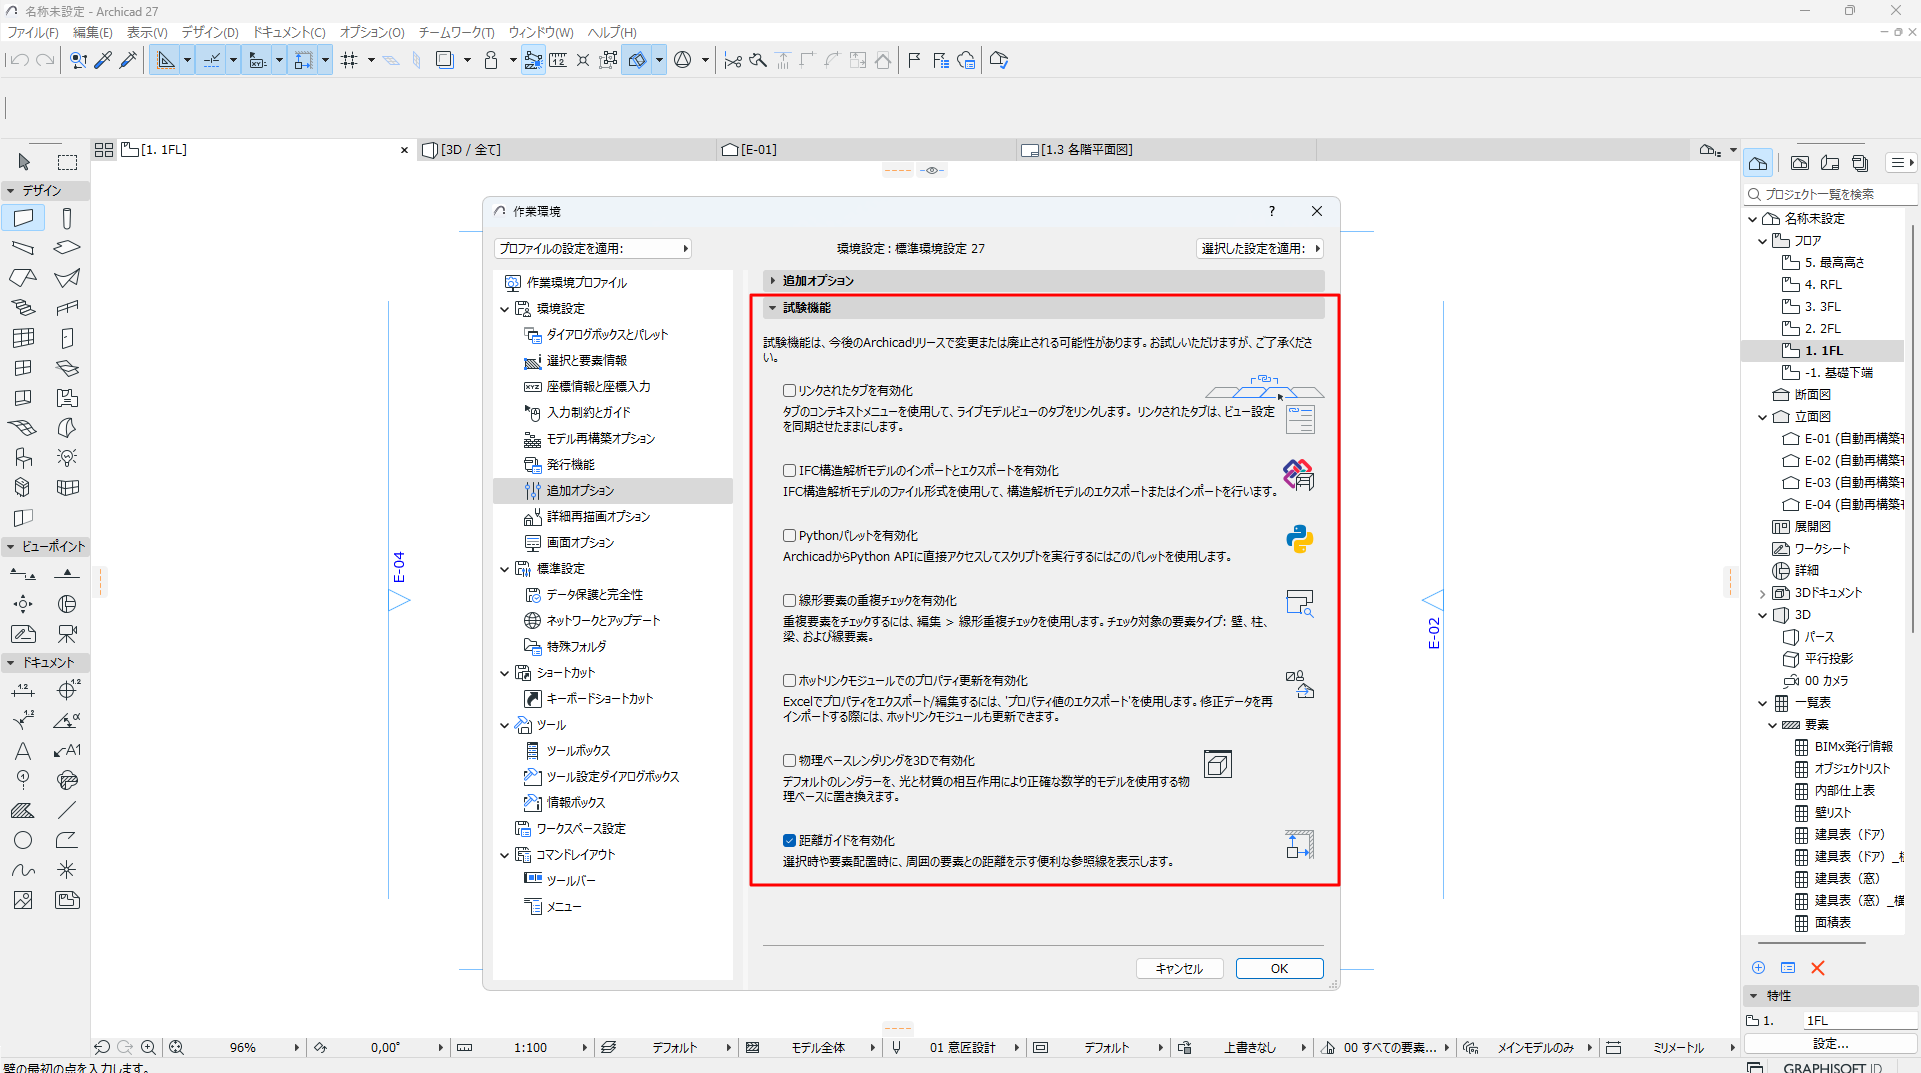
Task: Click the Undo arrow in the toolbar
Action: pos(19,60)
